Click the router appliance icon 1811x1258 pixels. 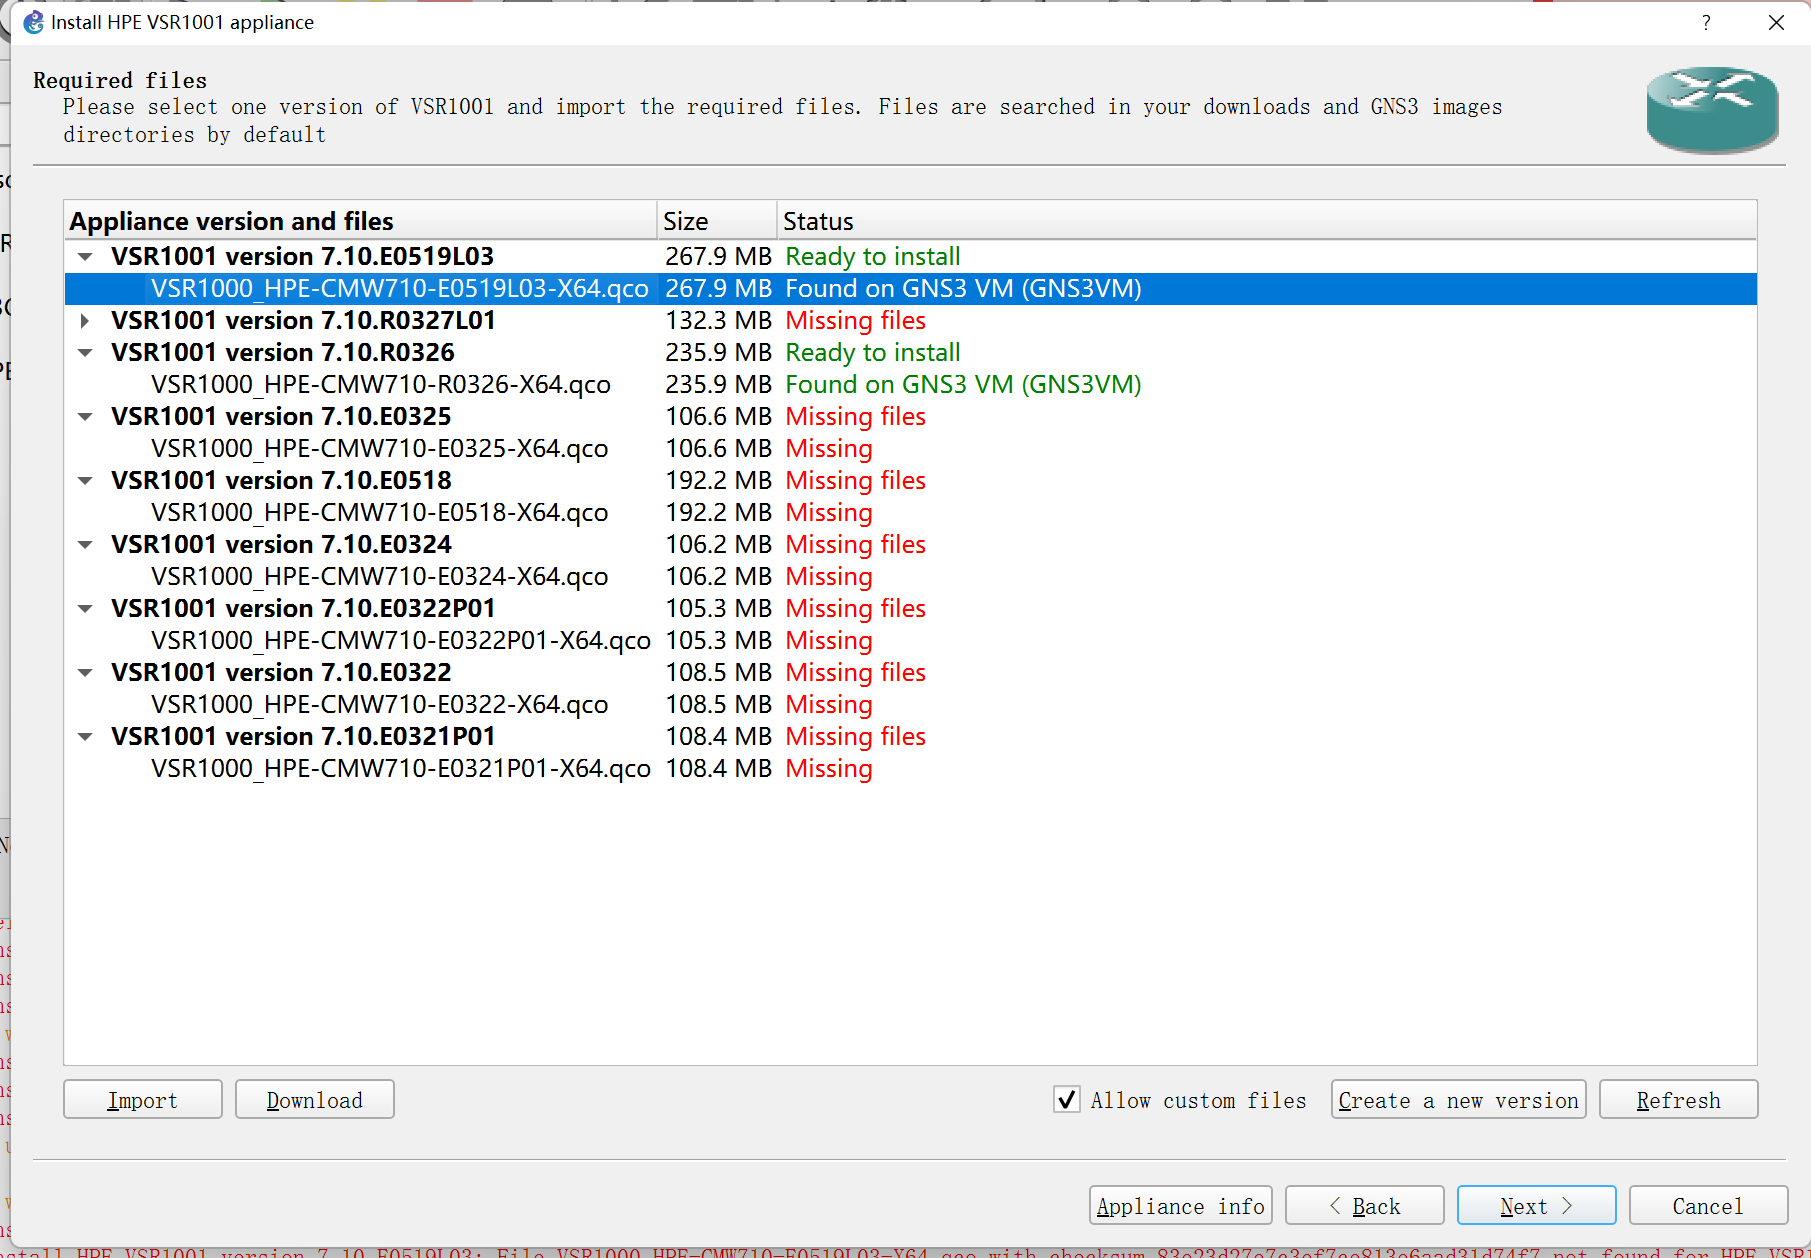coord(1712,110)
